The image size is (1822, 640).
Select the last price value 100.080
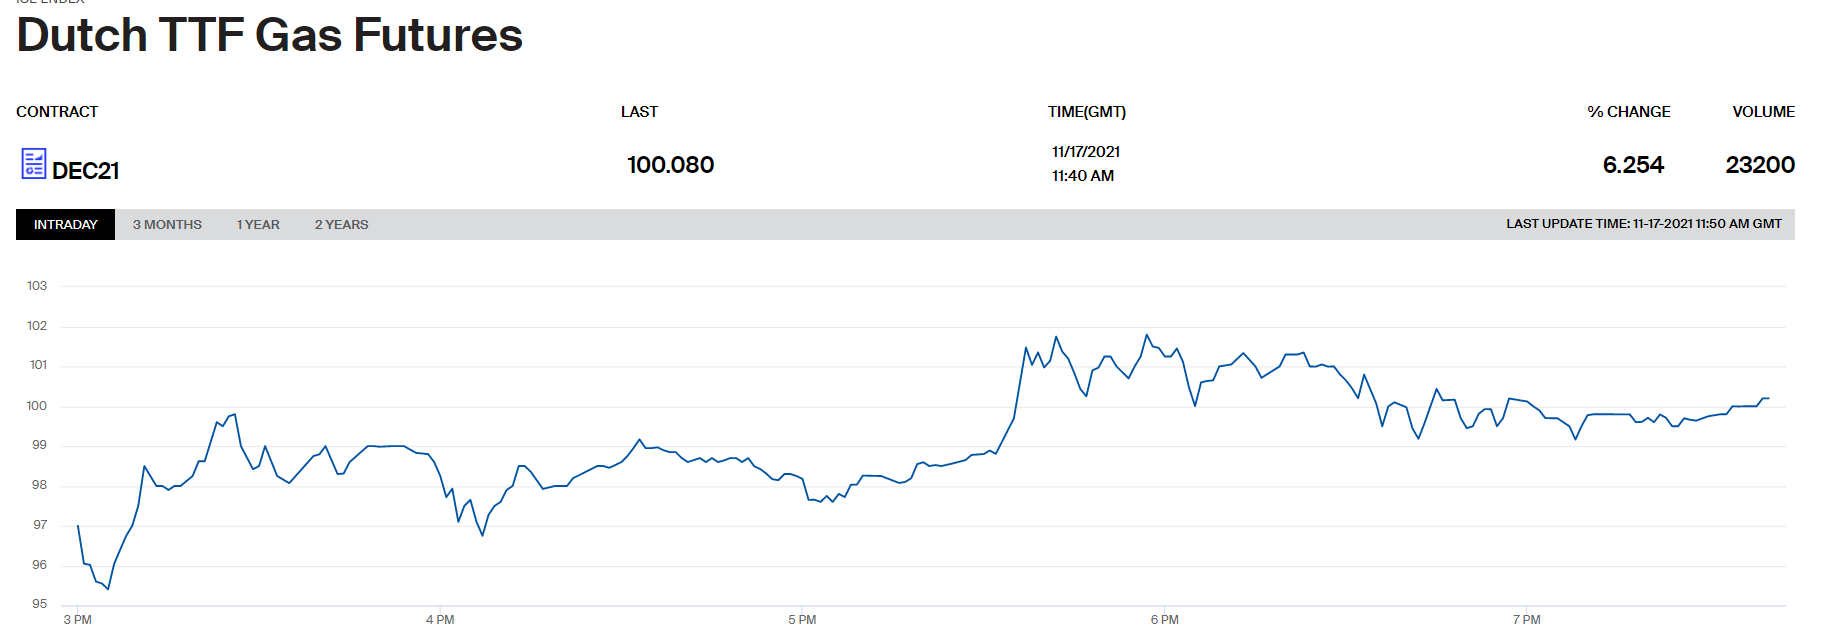(x=670, y=165)
